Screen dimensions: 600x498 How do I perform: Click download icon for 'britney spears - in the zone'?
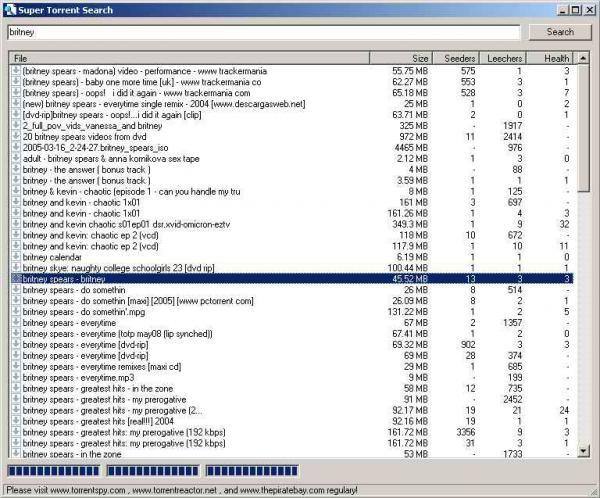coord(16,454)
